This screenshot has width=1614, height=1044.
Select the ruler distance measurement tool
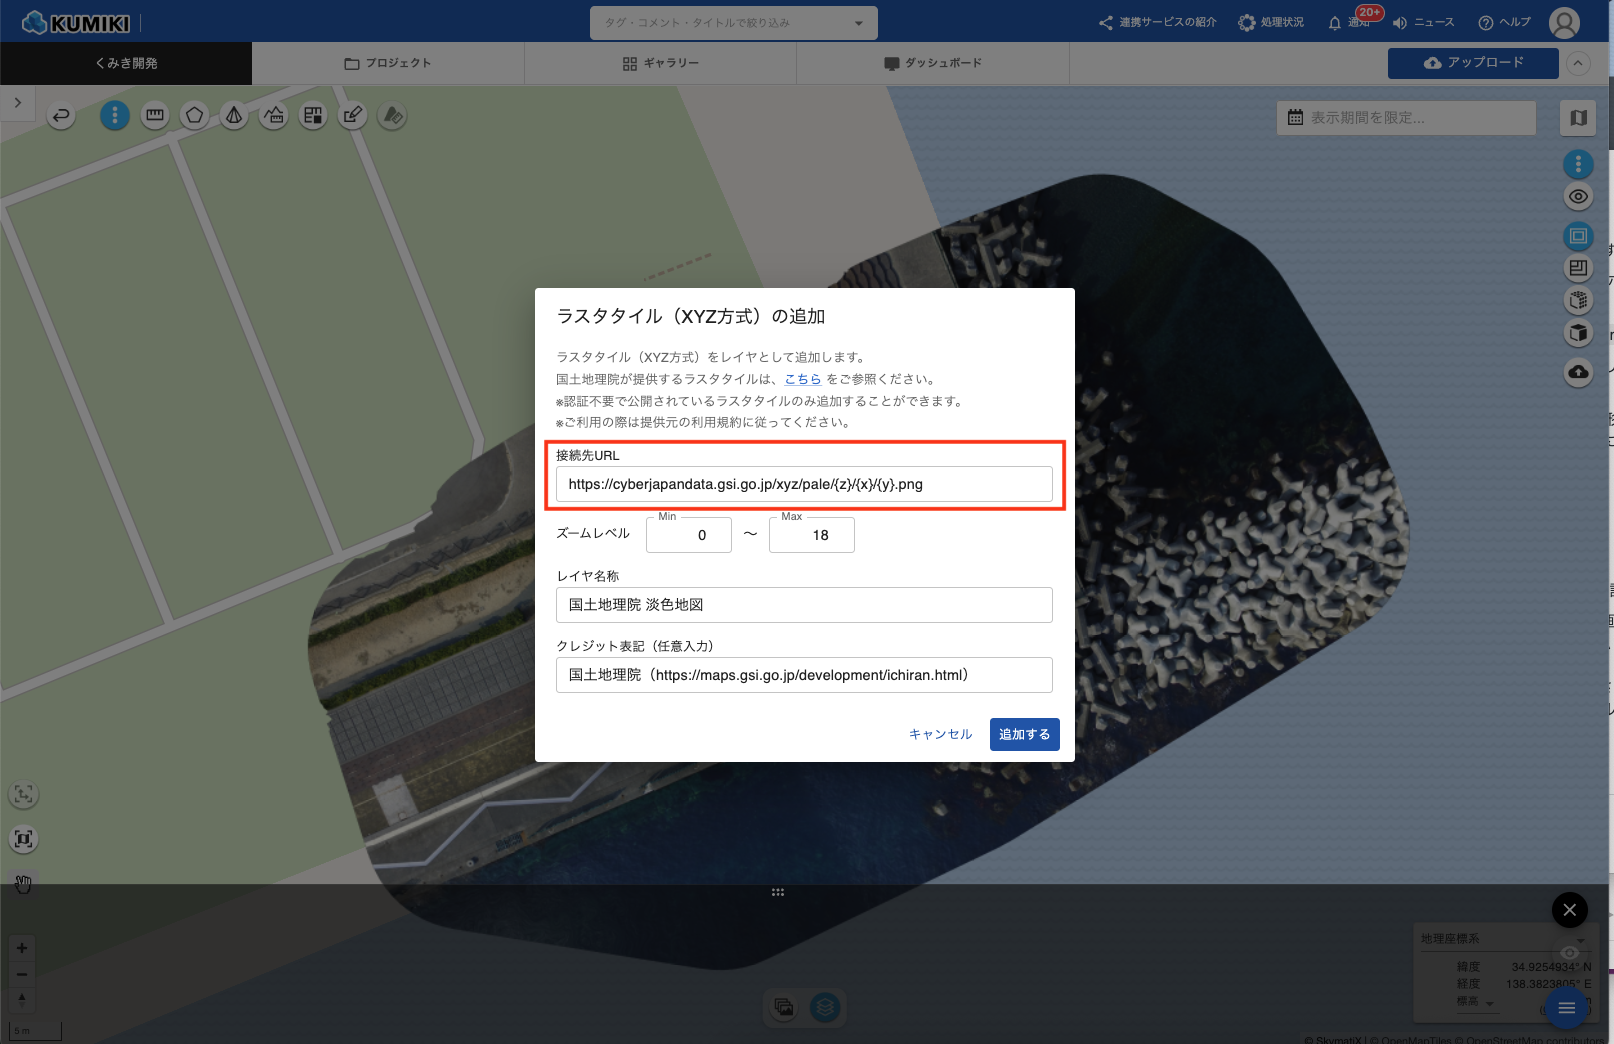[155, 116]
